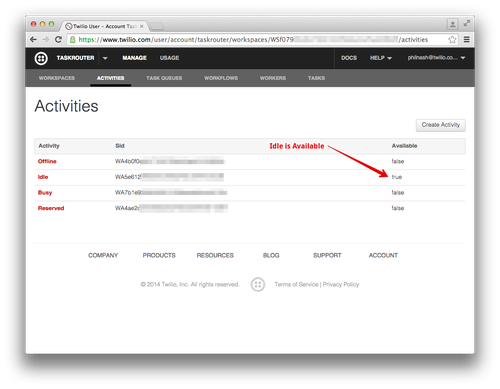The width and height of the screenshot is (500, 389).
Task: Click the TASKROUTER header label
Action: (x=75, y=58)
